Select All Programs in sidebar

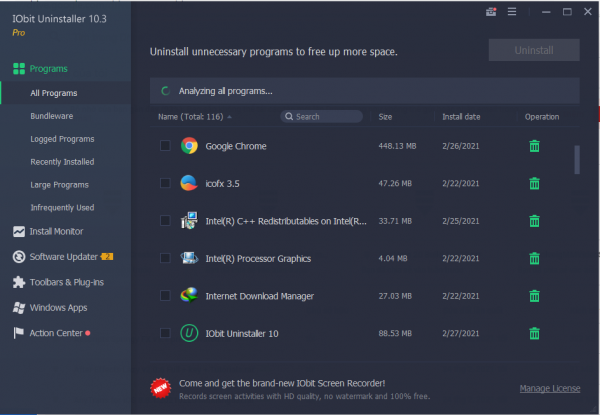pos(54,93)
